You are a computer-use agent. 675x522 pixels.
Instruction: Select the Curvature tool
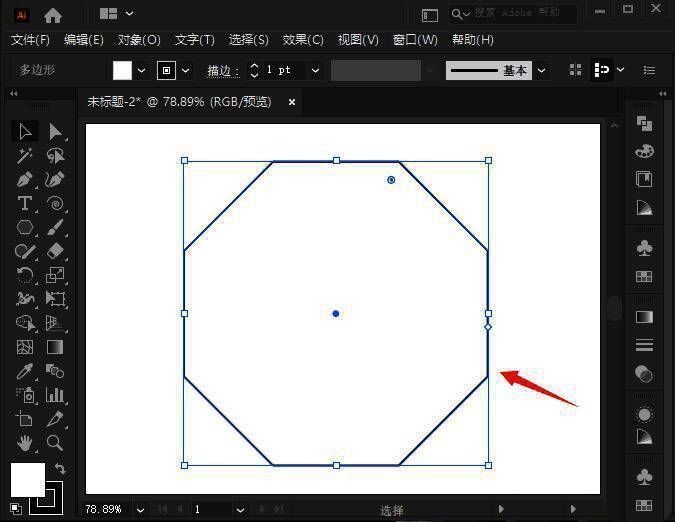tap(55, 179)
